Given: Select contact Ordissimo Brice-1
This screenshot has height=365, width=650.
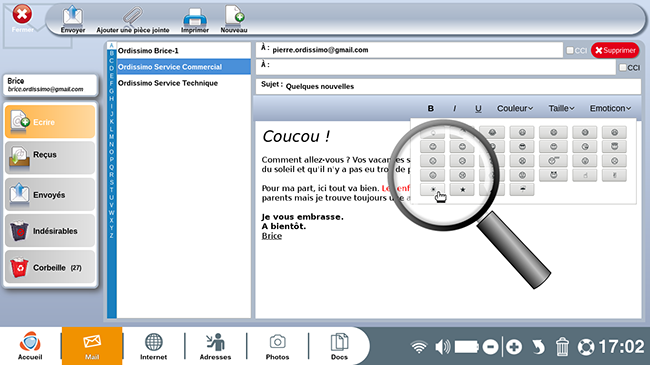Looking at the screenshot, I should 184,51.
